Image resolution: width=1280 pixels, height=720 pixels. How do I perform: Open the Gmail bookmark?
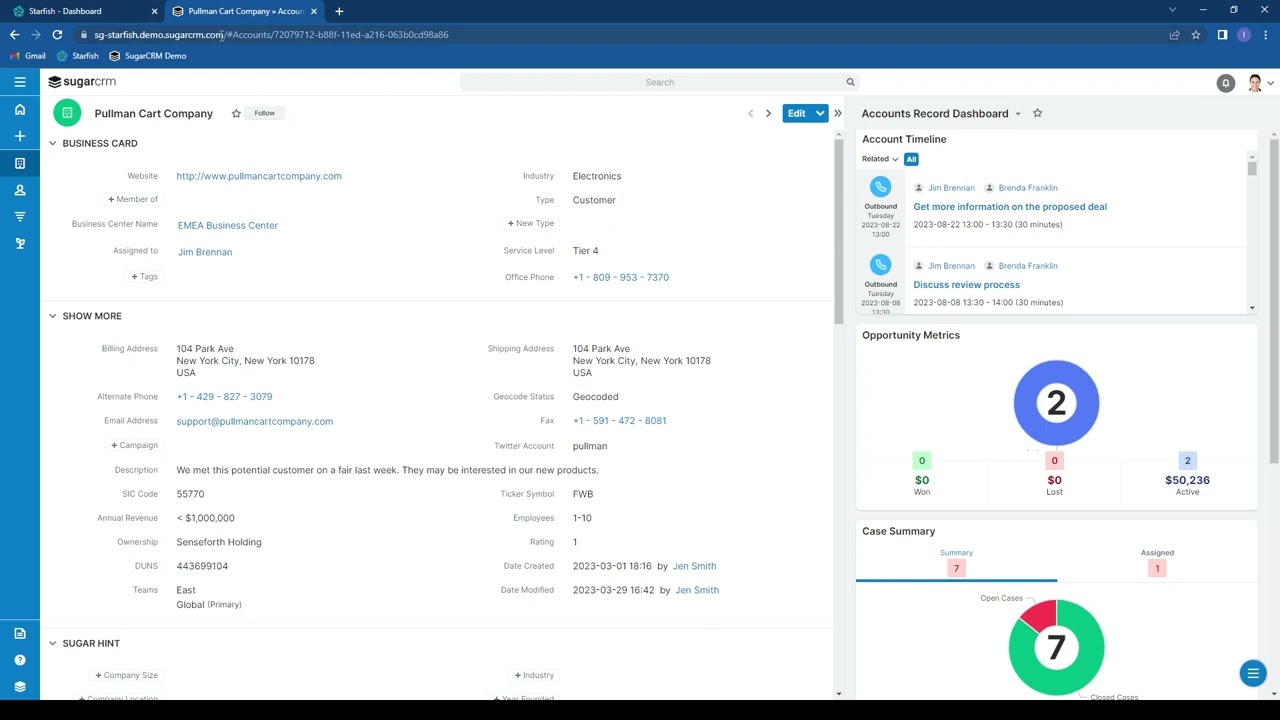click(28, 56)
